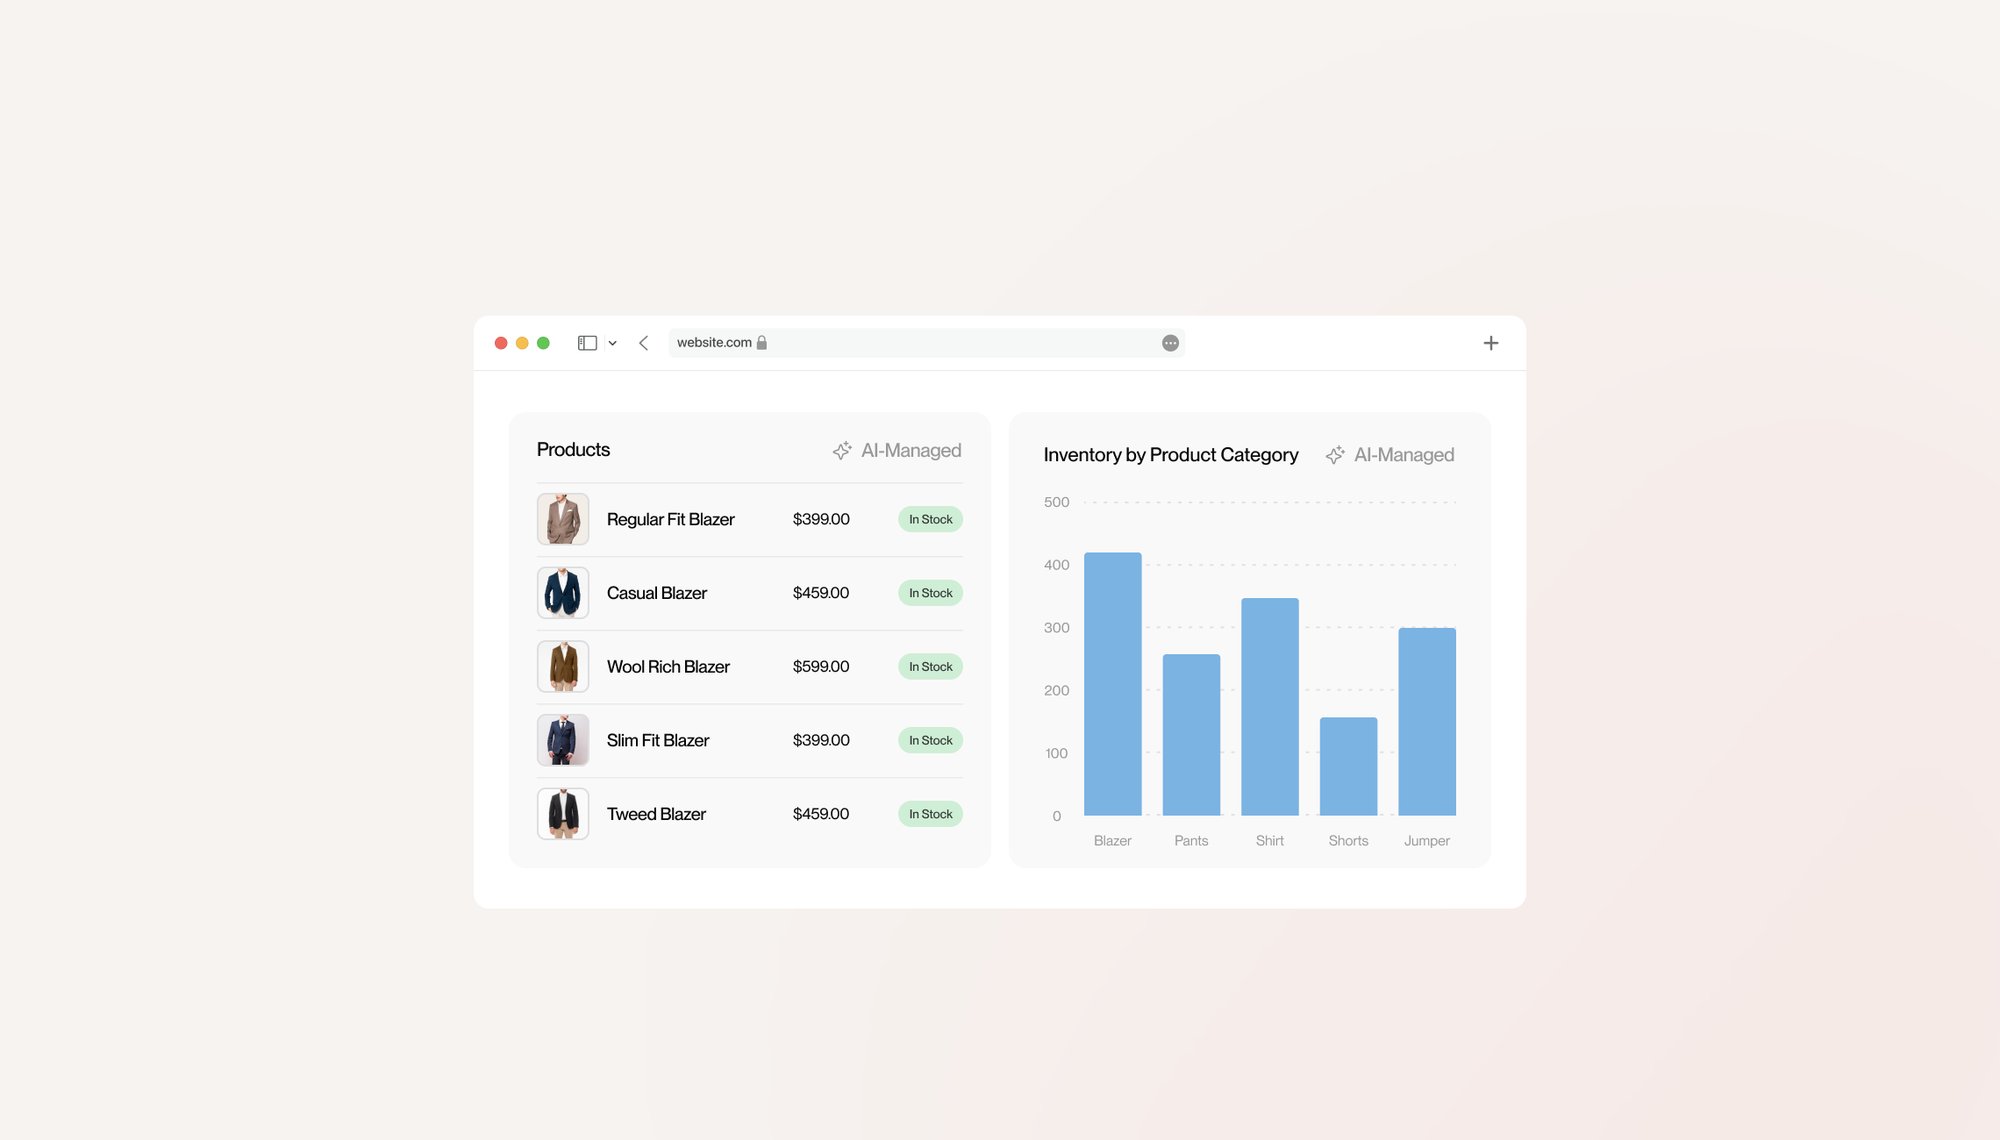
Task: Open the Tweed Blazer thumbnail
Action: [x=563, y=814]
